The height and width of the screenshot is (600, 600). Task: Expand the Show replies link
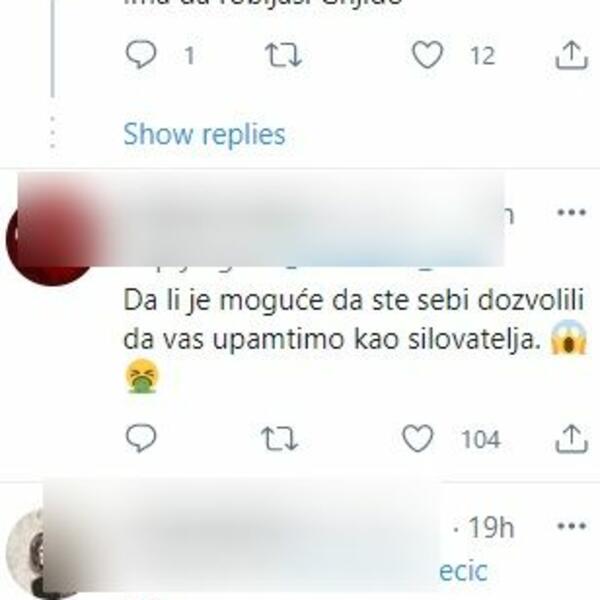[204, 135]
